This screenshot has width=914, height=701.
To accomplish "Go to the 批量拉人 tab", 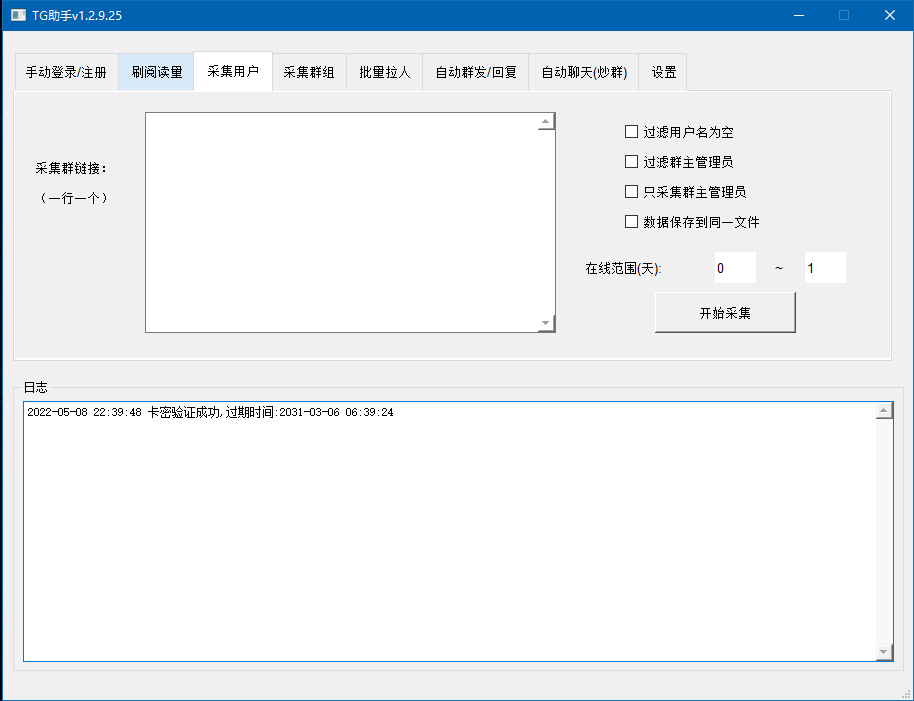I will [x=385, y=72].
